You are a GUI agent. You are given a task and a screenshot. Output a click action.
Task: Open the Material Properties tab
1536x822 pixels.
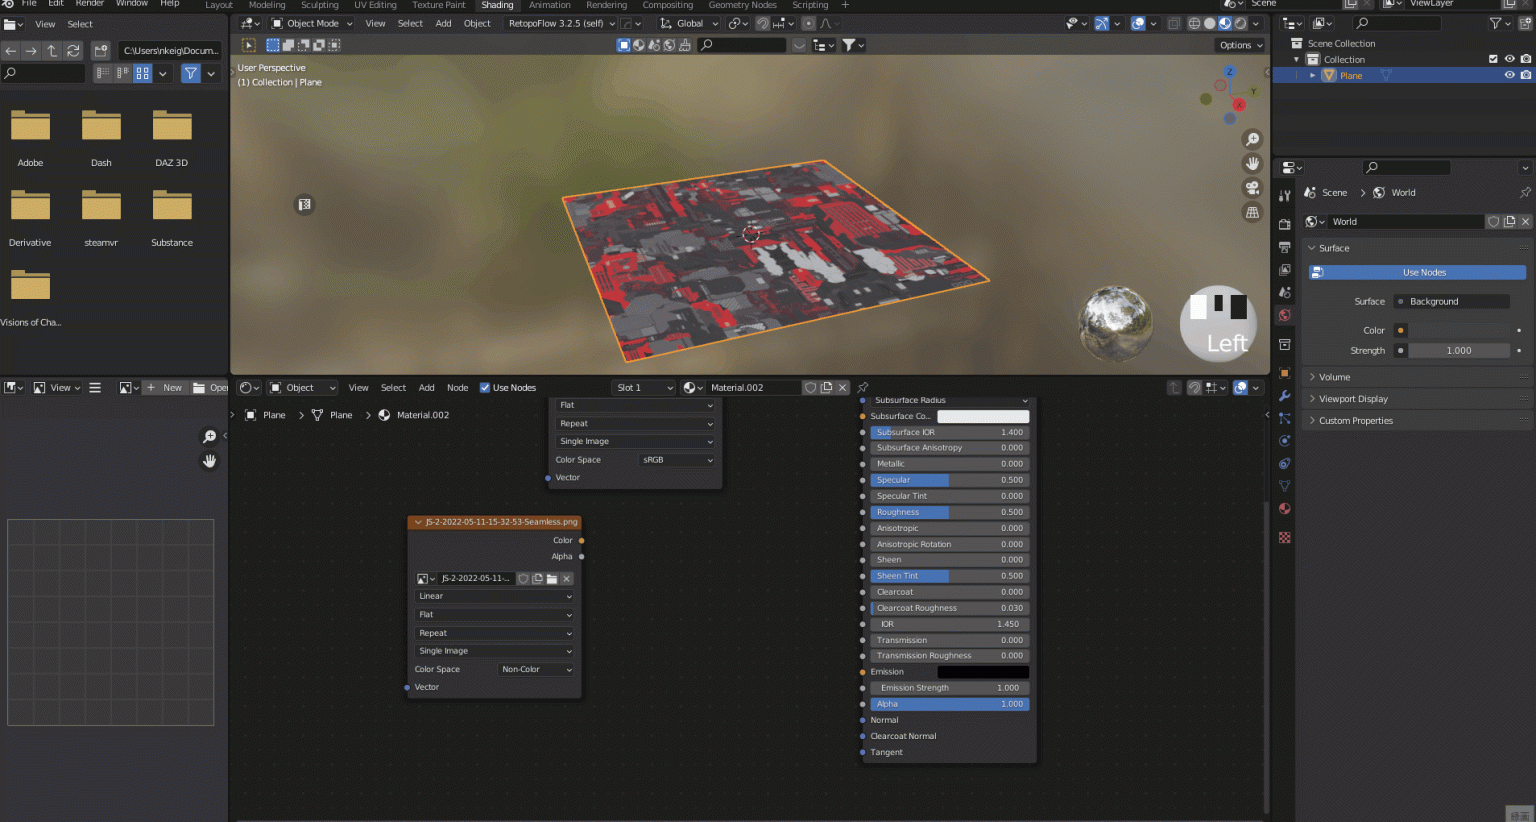click(x=1285, y=508)
